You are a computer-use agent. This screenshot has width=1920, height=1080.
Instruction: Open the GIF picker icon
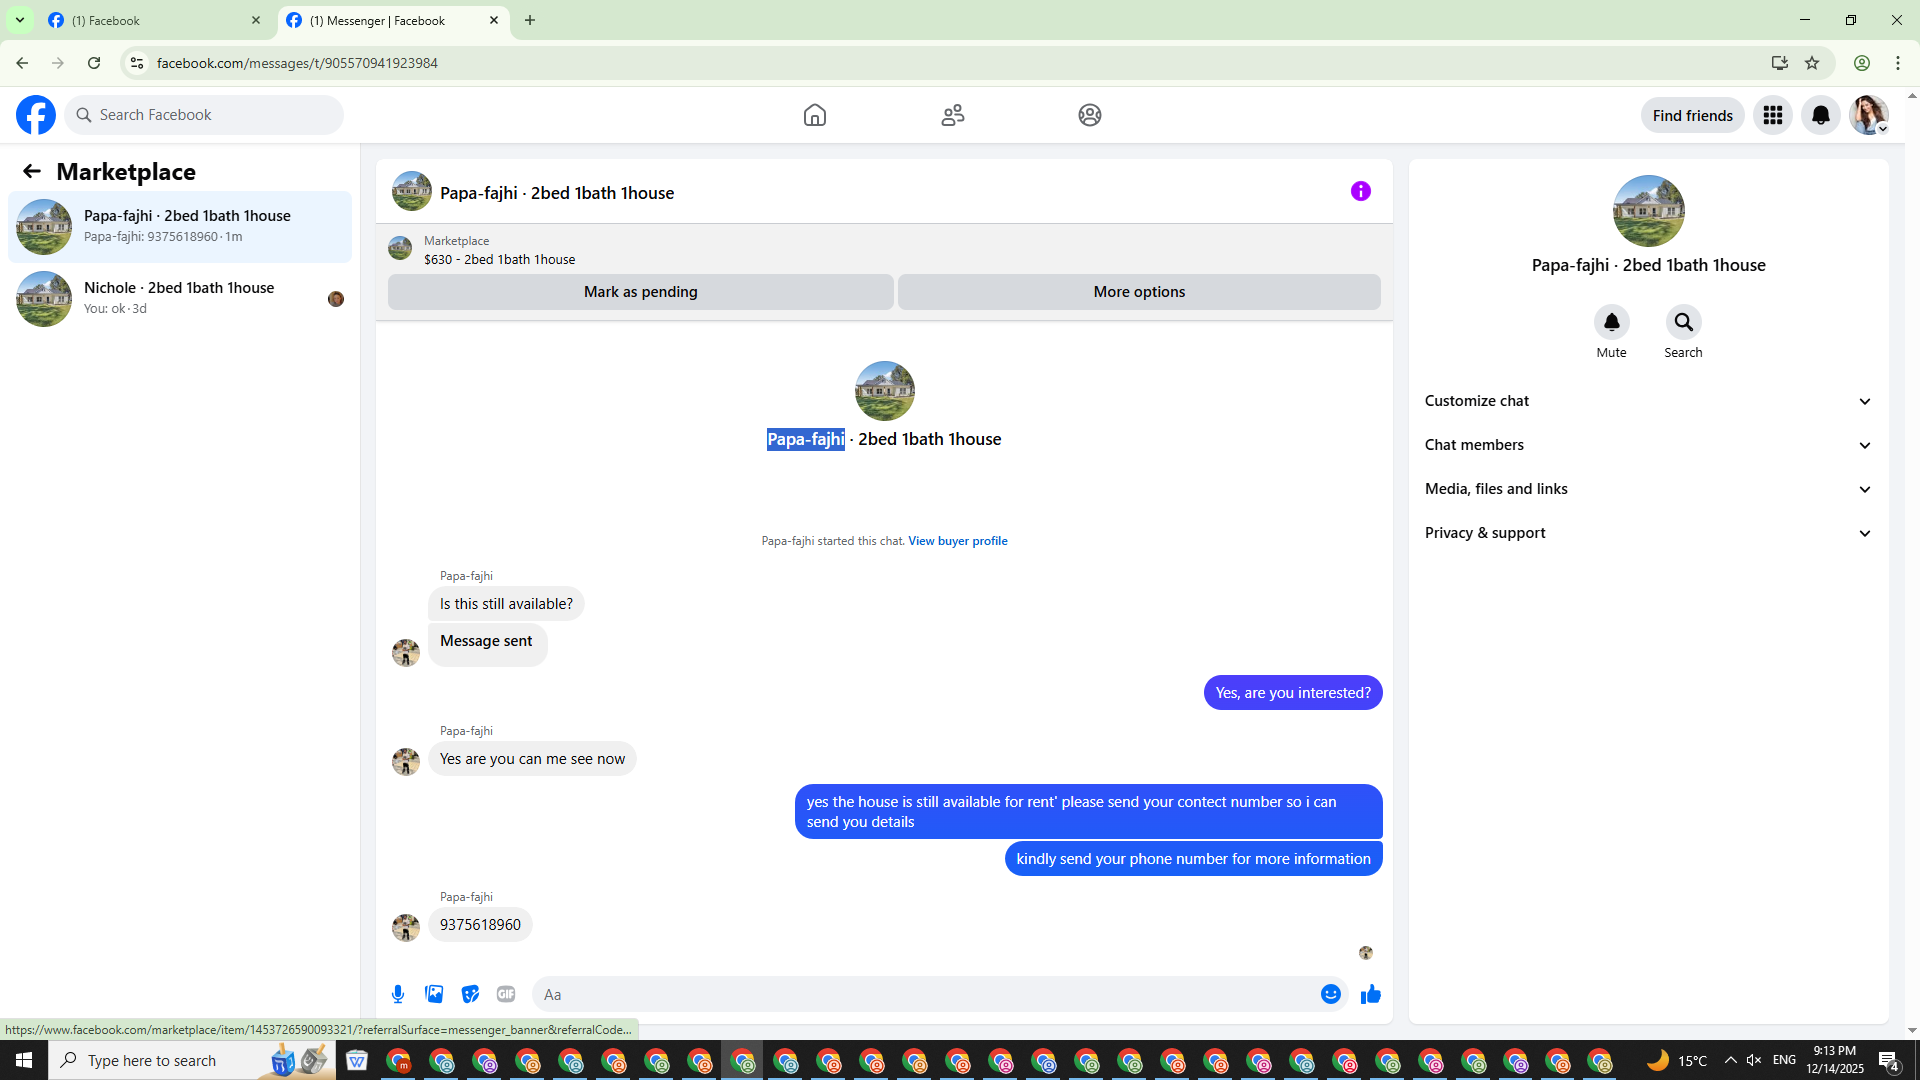[506, 994]
